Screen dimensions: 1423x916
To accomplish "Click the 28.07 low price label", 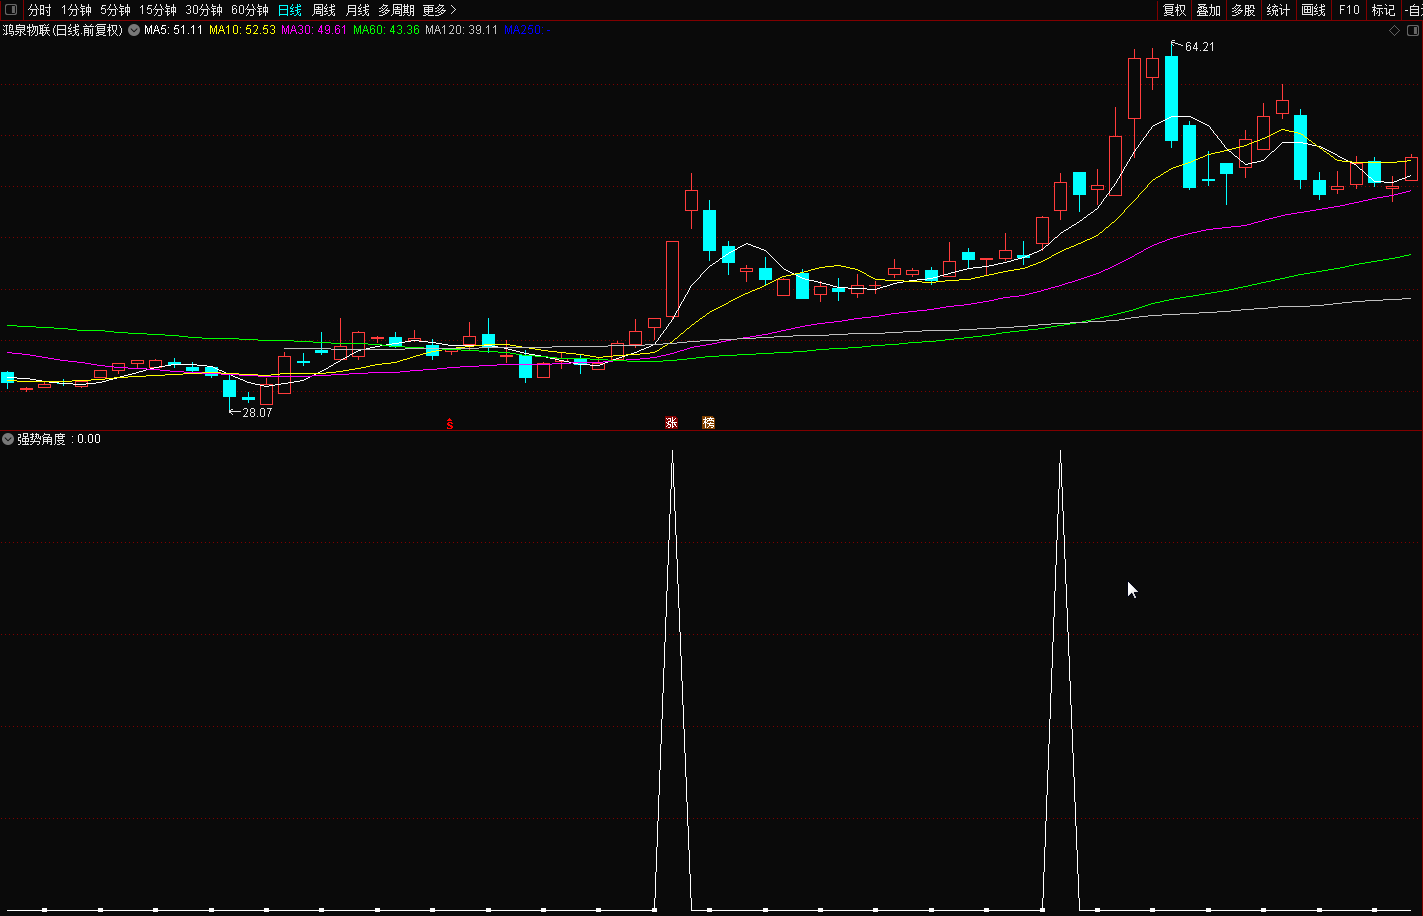I will point(257,412).
